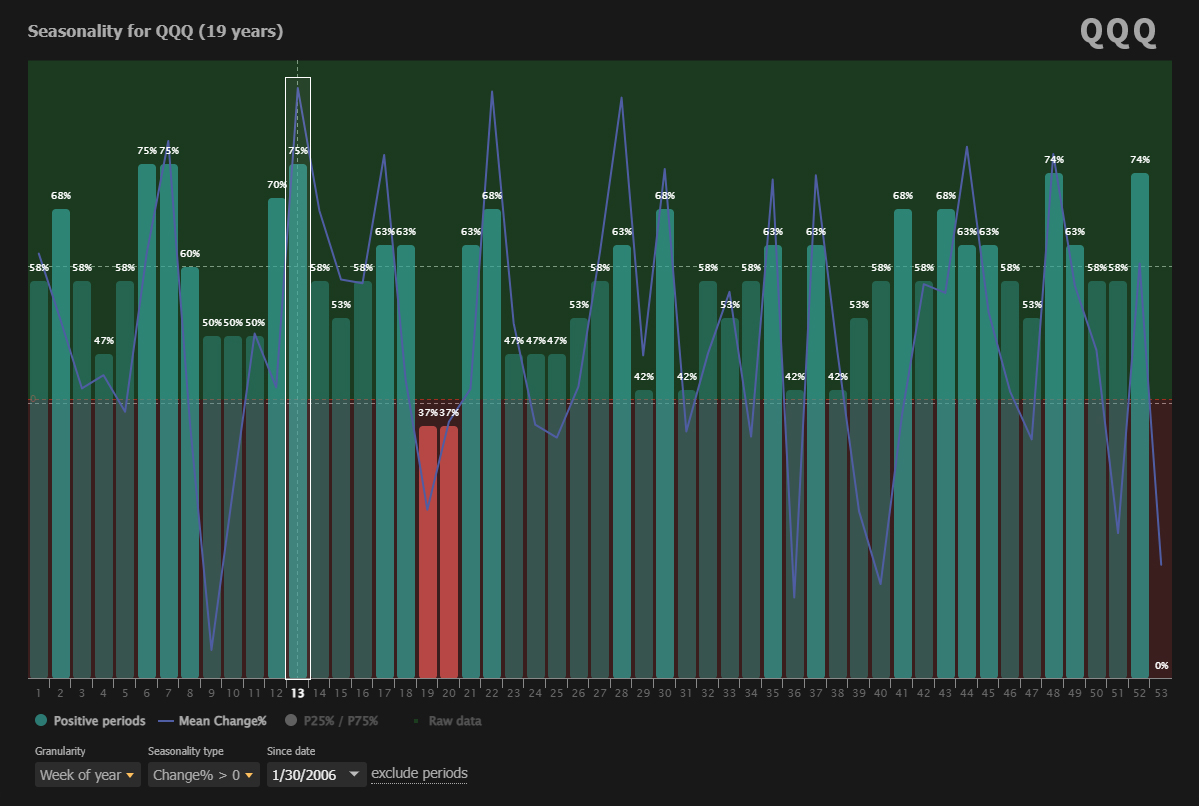The height and width of the screenshot is (806, 1199).
Task: Click the 'Seasonality for QQQ (19 years)' title
Action: tap(155, 31)
